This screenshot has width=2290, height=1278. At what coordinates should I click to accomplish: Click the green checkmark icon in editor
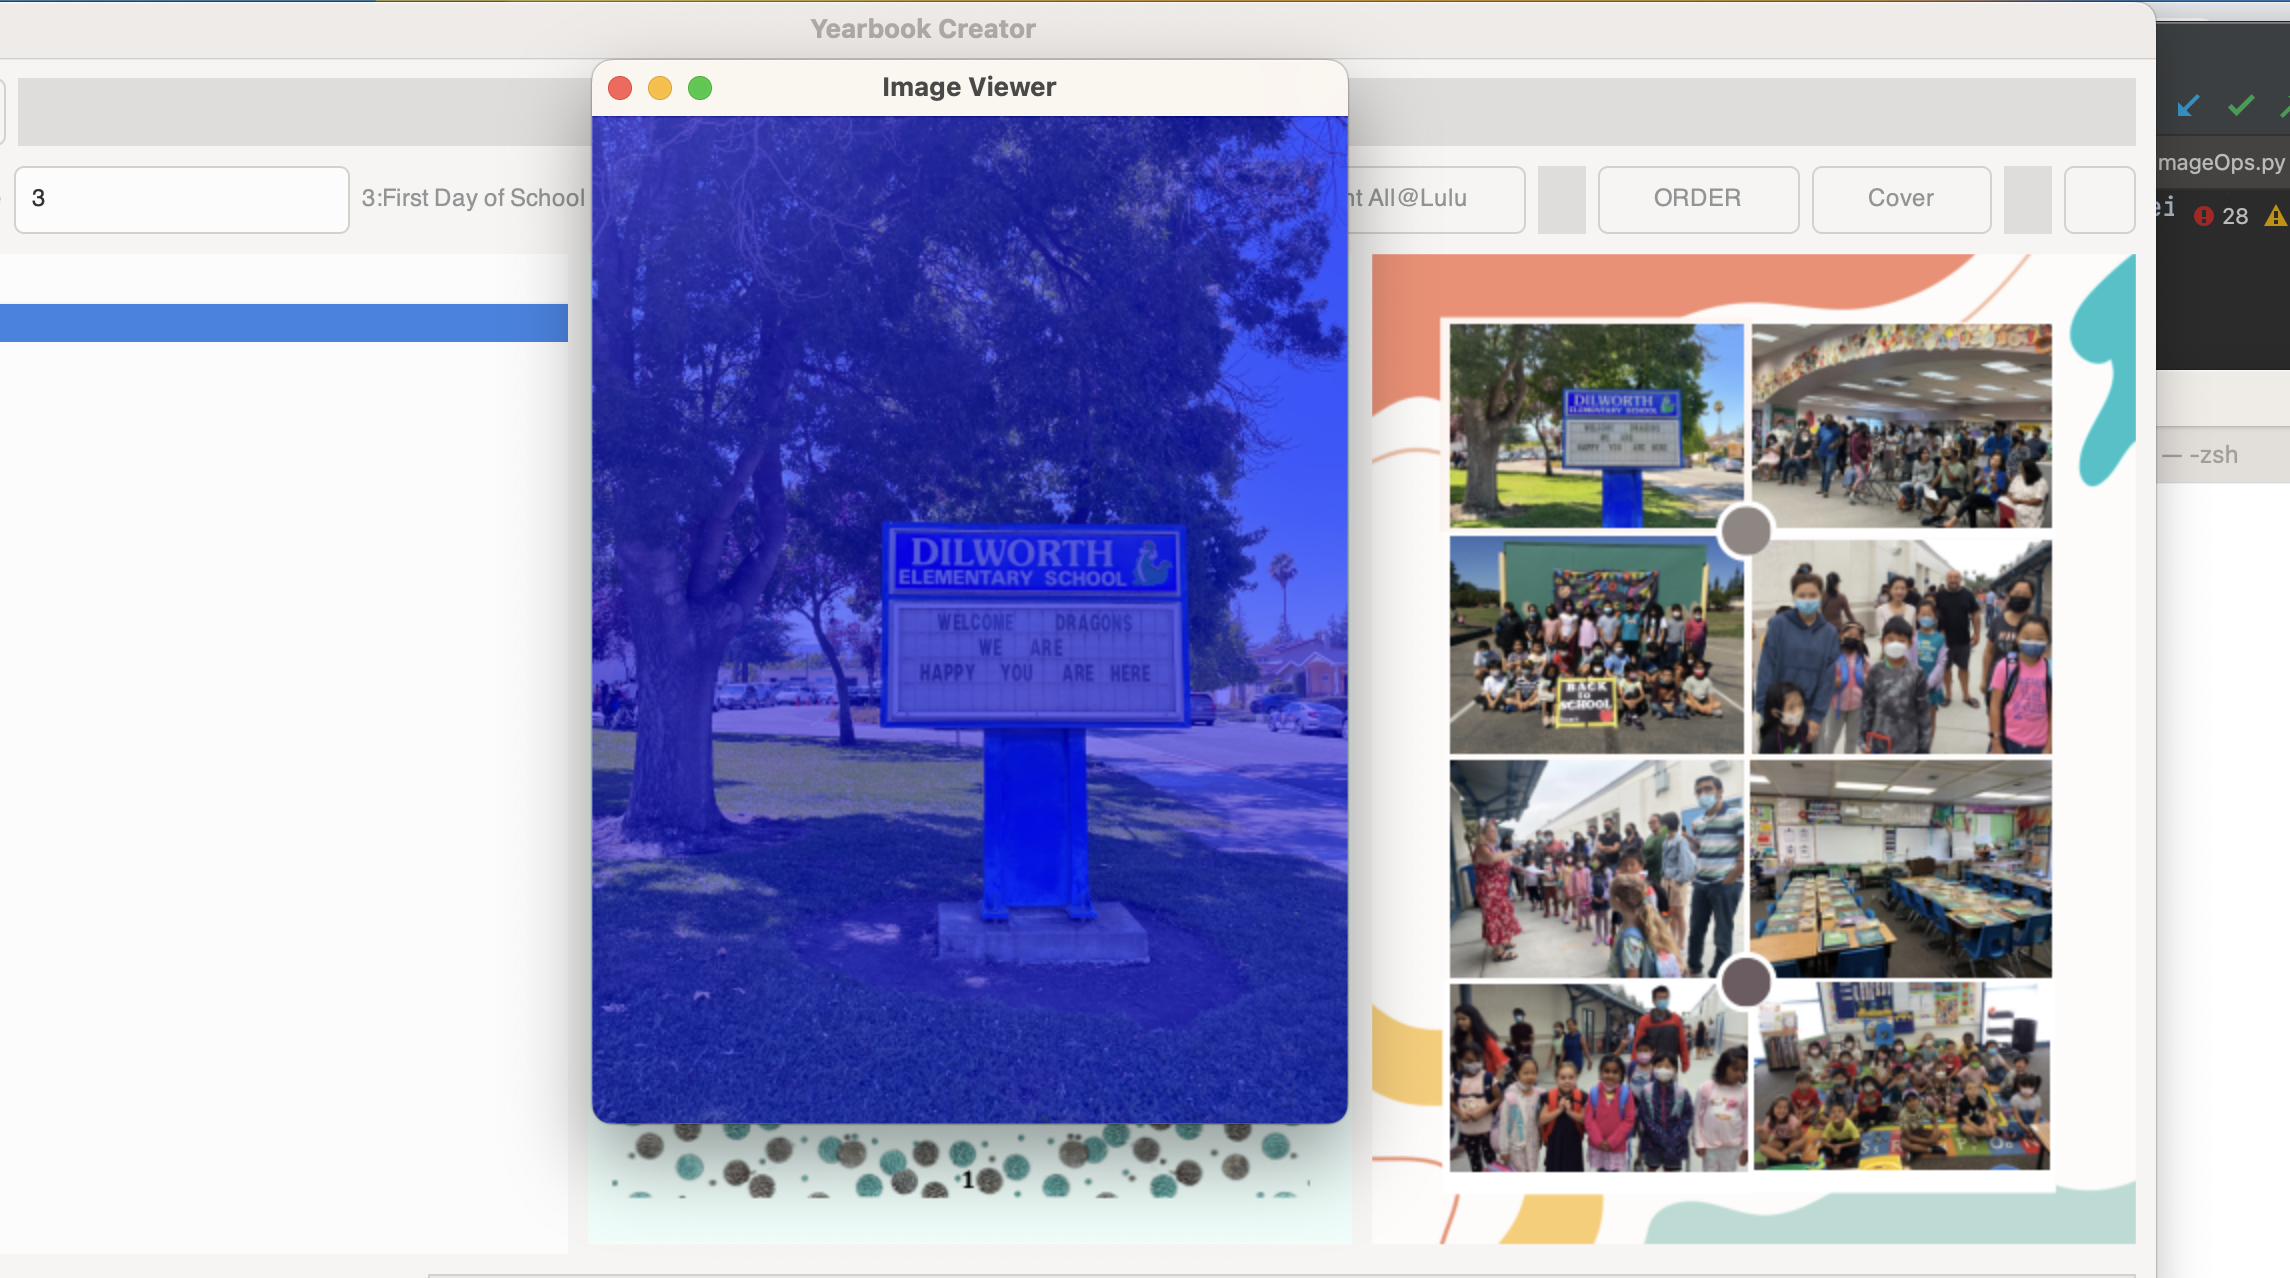pyautogui.click(x=2241, y=105)
